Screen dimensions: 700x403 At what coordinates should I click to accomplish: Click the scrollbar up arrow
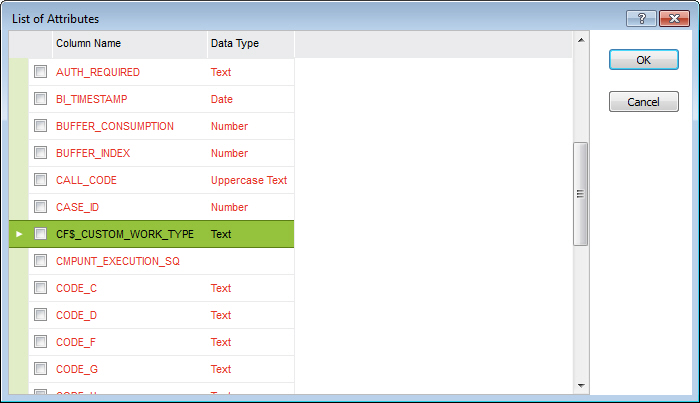(580, 41)
